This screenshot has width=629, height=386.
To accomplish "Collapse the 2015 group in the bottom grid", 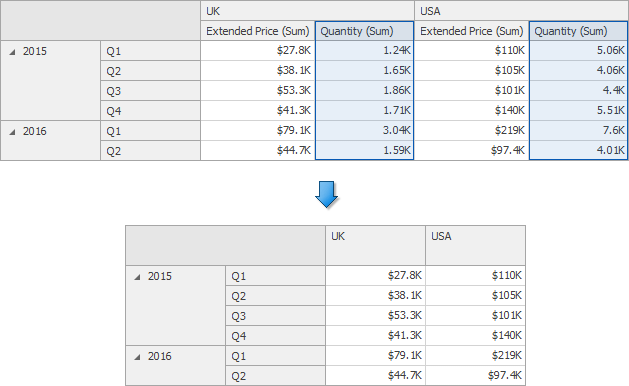I will pyautogui.click(x=138, y=277).
